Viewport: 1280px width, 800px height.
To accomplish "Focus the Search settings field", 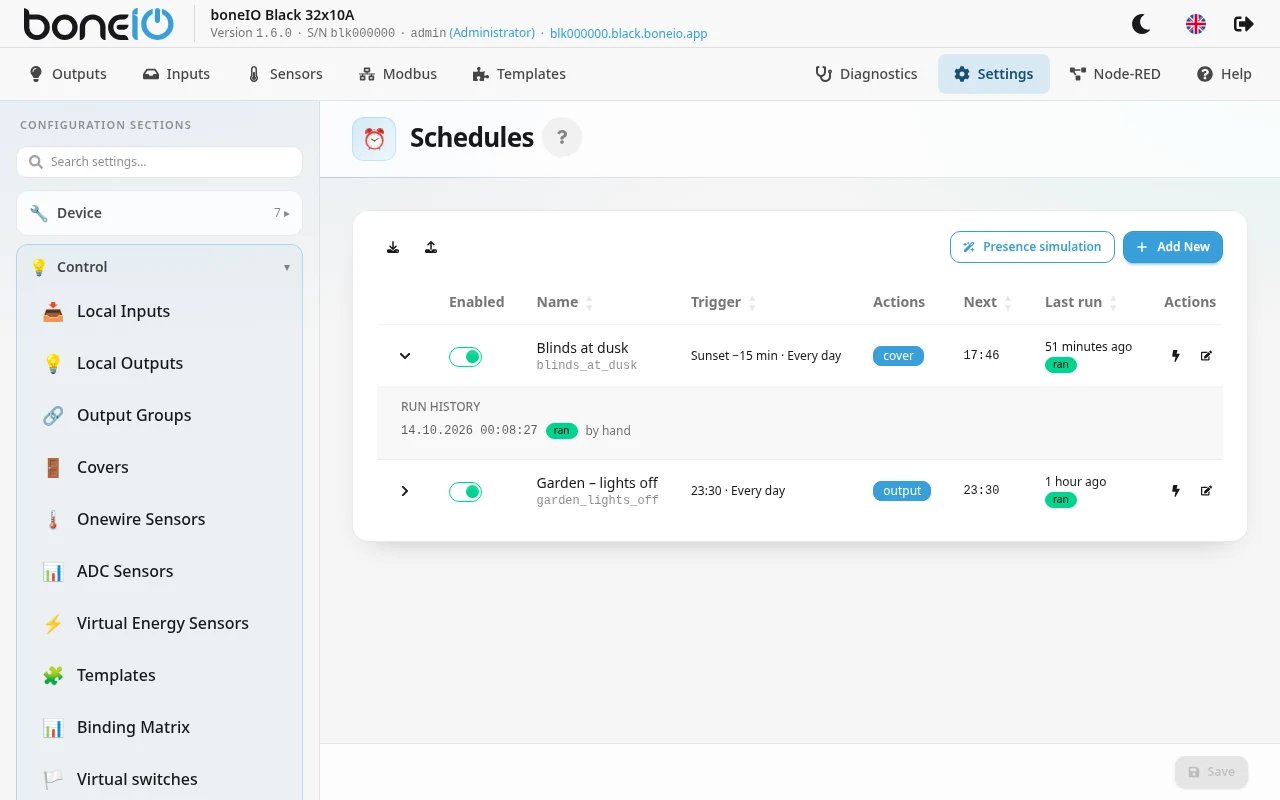I will 159,162.
